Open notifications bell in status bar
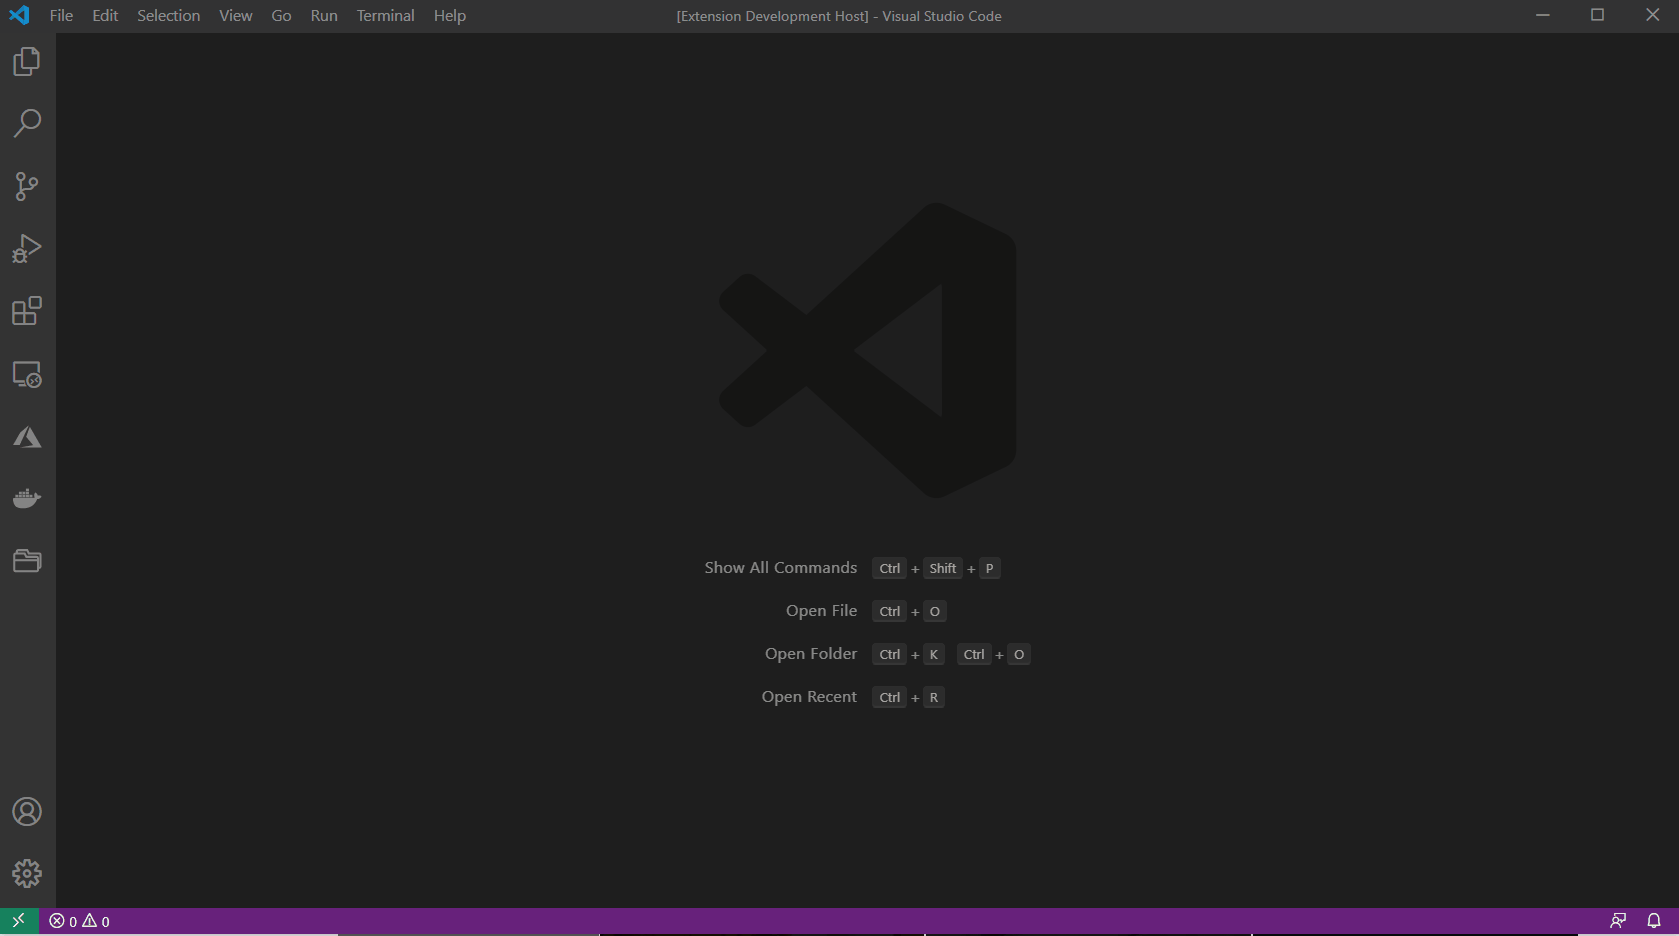The image size is (1679, 936). (x=1654, y=921)
